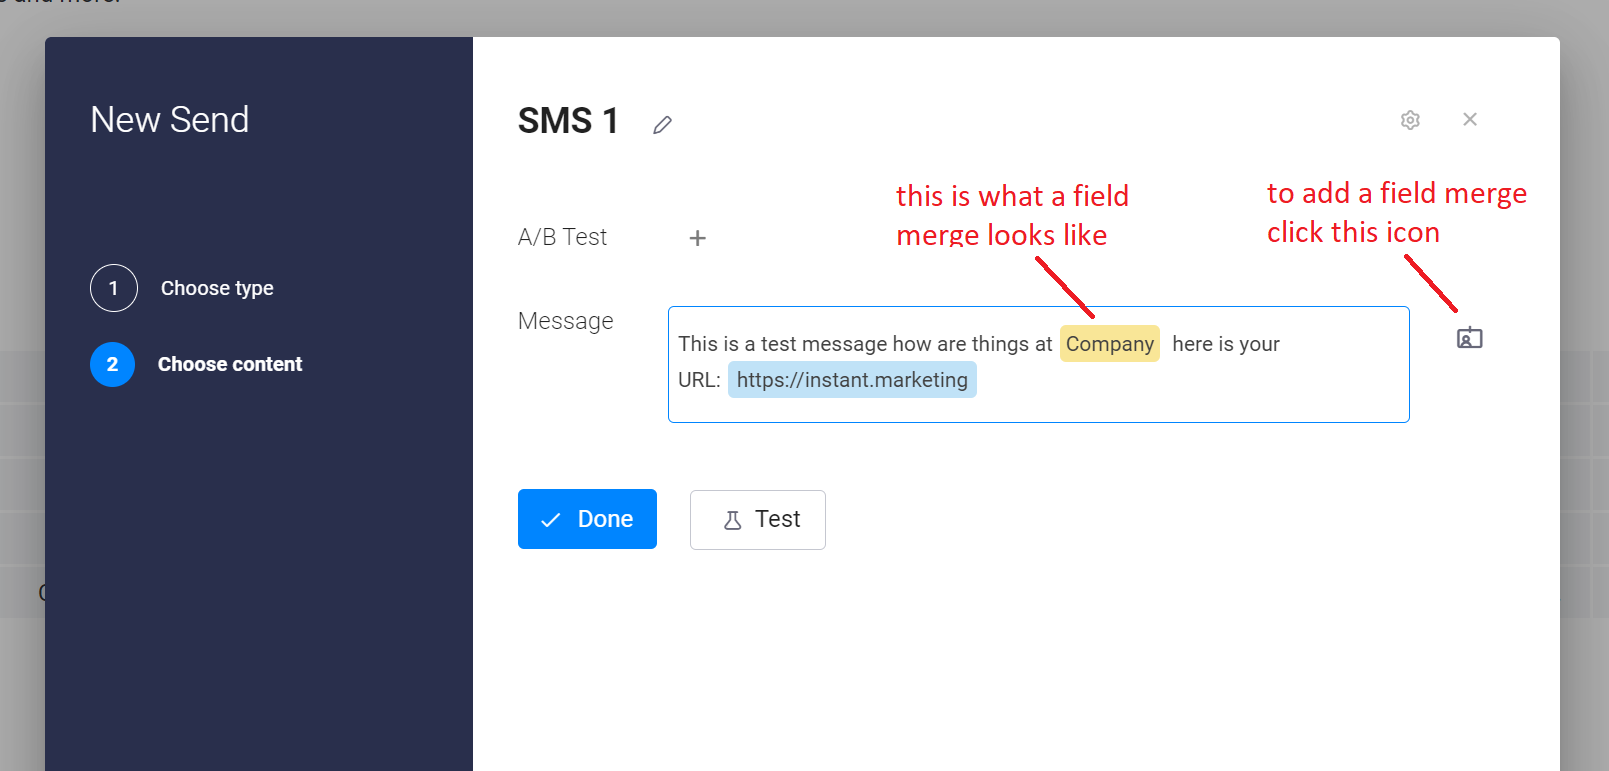Click the Done button

tap(587, 519)
